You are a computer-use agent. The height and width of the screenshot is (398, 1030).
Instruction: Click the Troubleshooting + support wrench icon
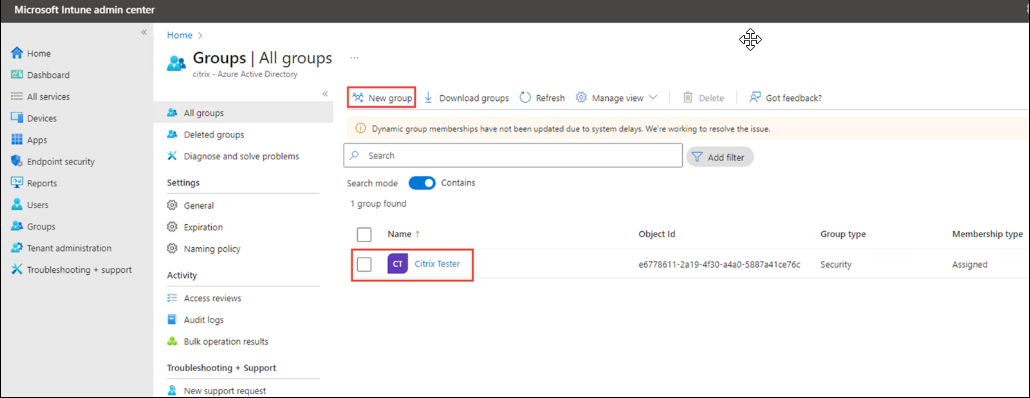click(x=17, y=270)
